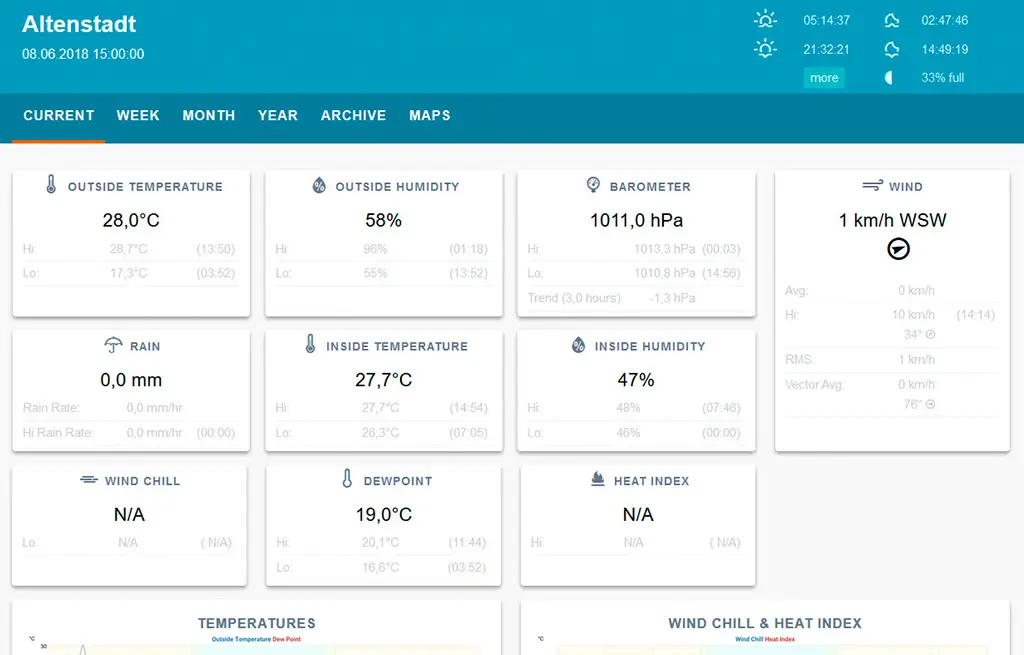This screenshot has width=1024, height=655.
Task: Click the Outside Temperature legend label in chart
Action: pos(241,639)
